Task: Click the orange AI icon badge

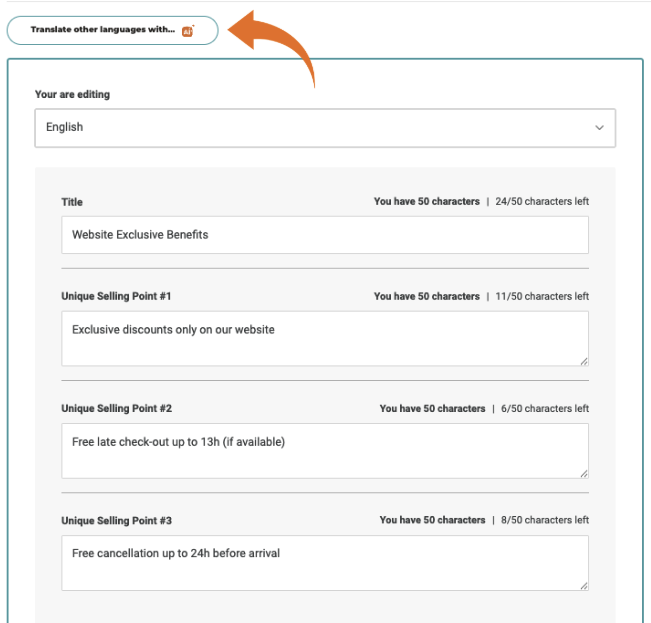Action: [187, 31]
